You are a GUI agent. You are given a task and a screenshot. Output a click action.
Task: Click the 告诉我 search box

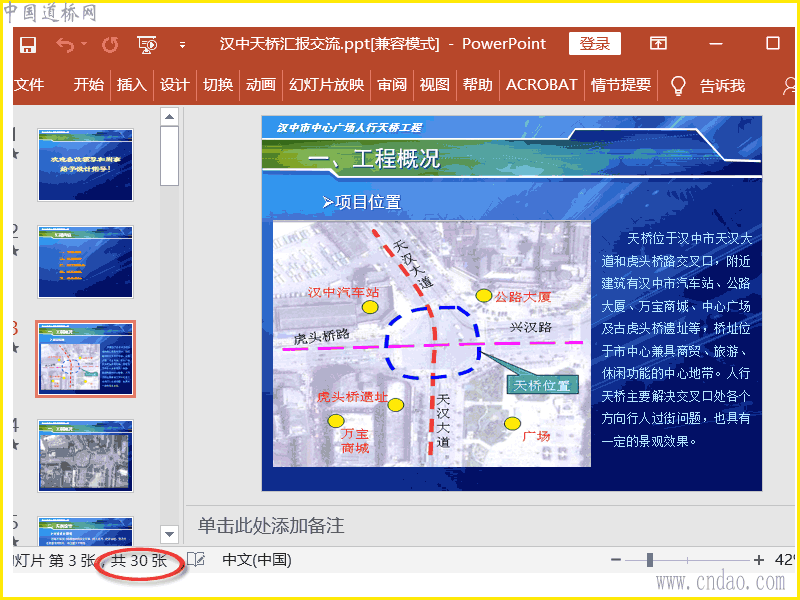tap(722, 86)
